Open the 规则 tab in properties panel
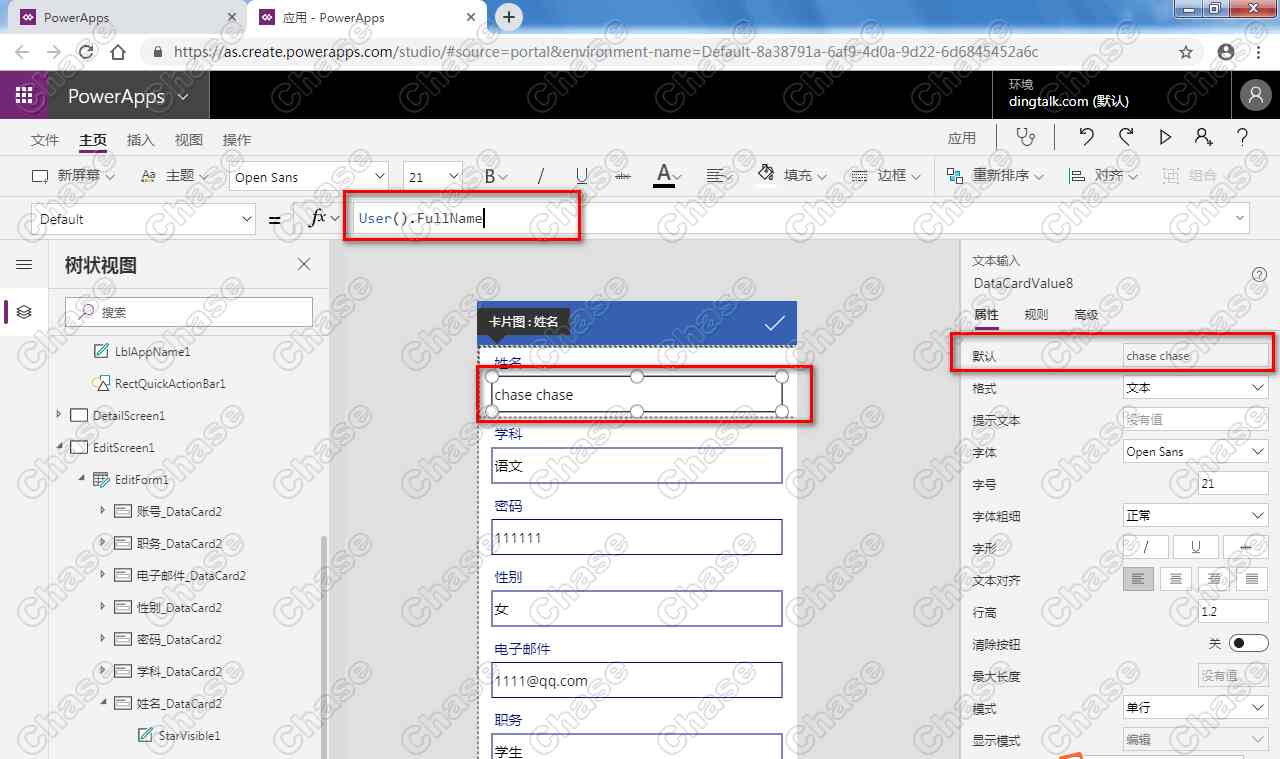The width and height of the screenshot is (1280, 759). (x=1036, y=313)
